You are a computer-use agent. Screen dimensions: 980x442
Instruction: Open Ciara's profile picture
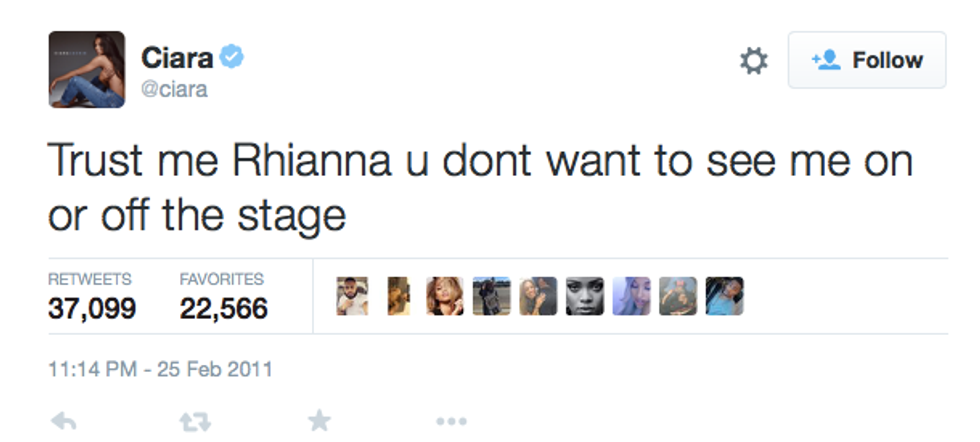87,69
